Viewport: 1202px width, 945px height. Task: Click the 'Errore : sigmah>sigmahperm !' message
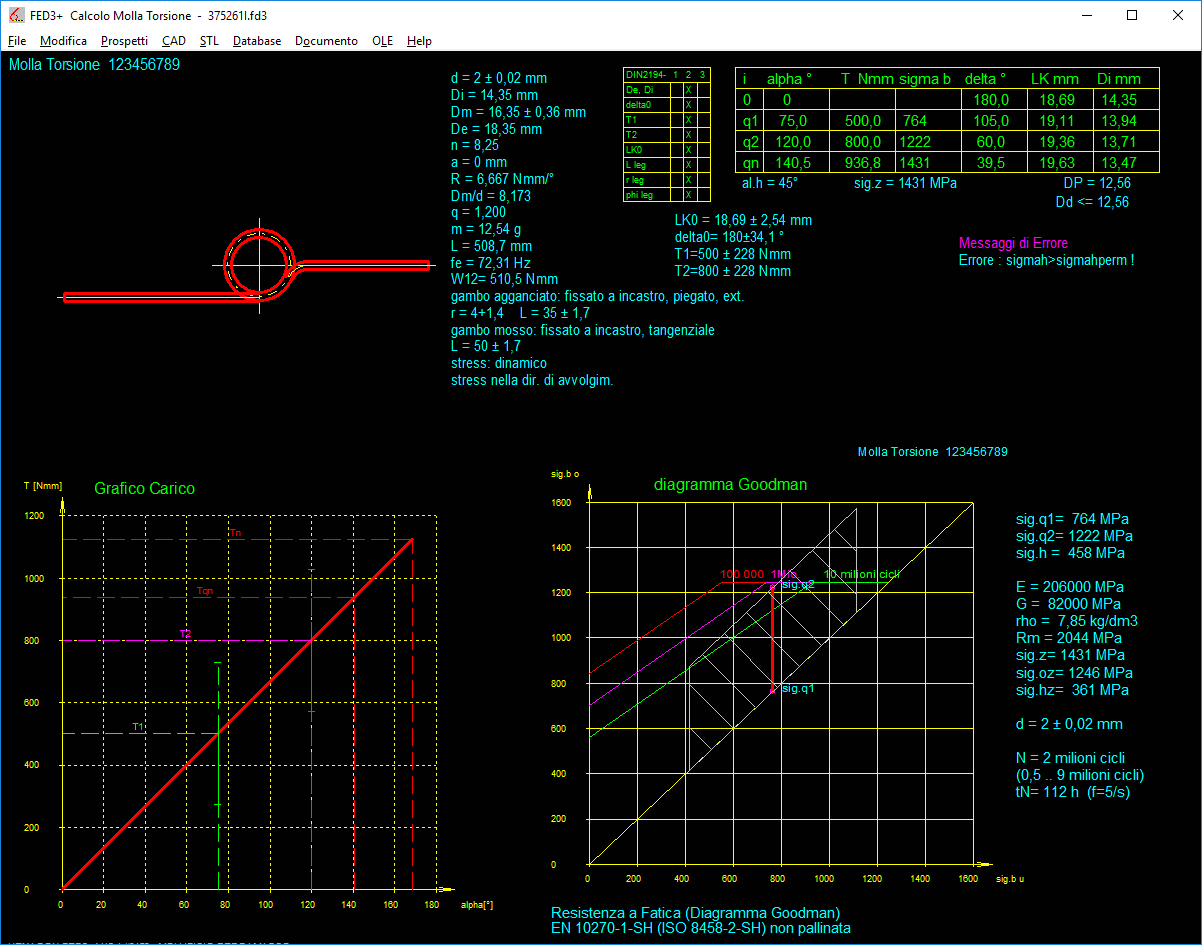pos(1046,260)
